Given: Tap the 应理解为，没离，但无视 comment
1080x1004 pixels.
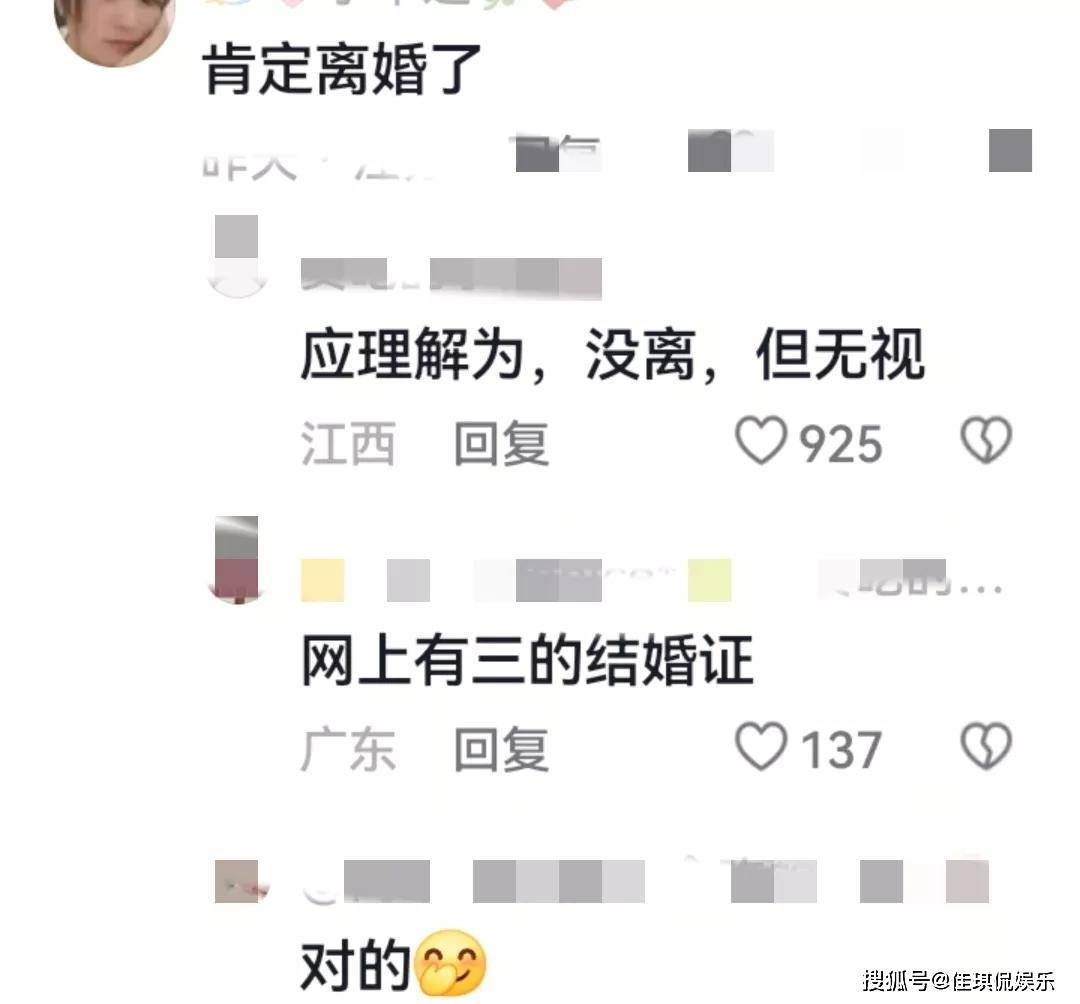Looking at the screenshot, I should [612, 355].
